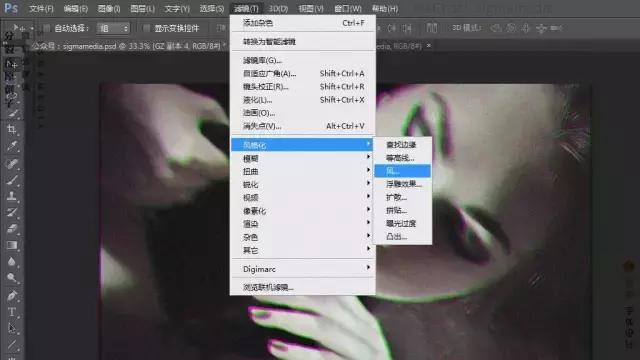This screenshot has height=360, width=640.
Task: Choose 消失点(V)... menu item
Action: [x=302, y=126]
